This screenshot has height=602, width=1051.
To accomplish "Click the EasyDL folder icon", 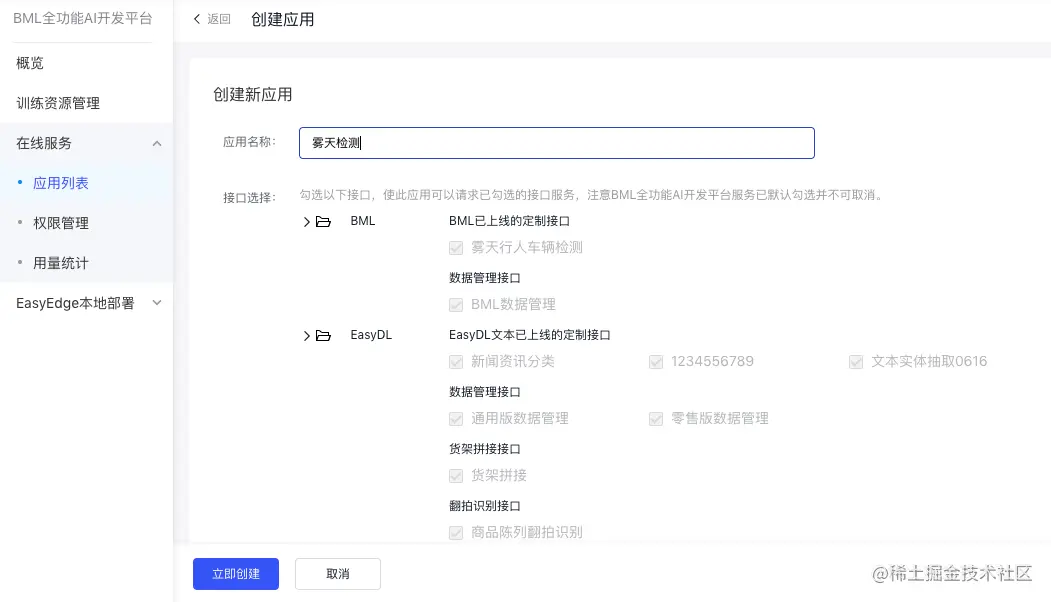I will 323,336.
